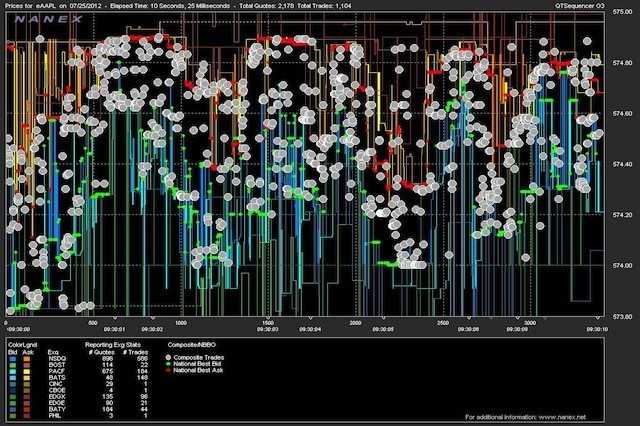
Task: Click the 2500 sequence tick label
Action: [x=443, y=323]
